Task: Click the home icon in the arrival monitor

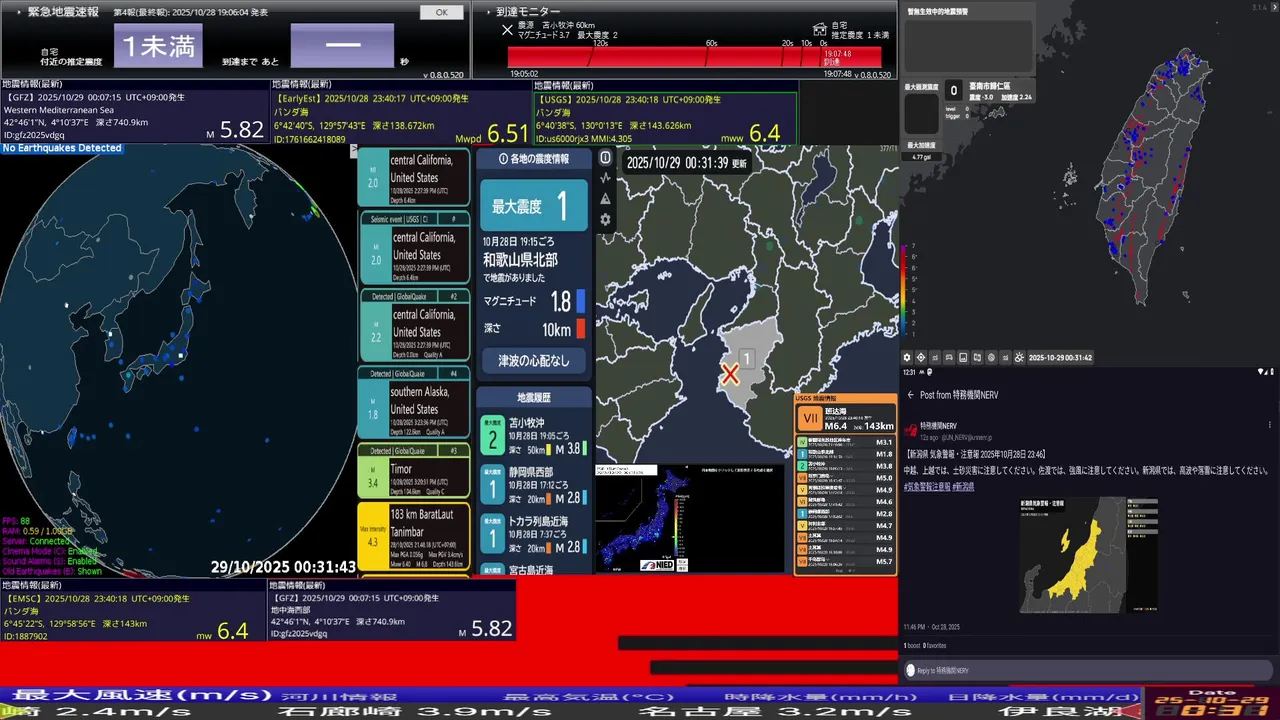Action: tap(821, 28)
